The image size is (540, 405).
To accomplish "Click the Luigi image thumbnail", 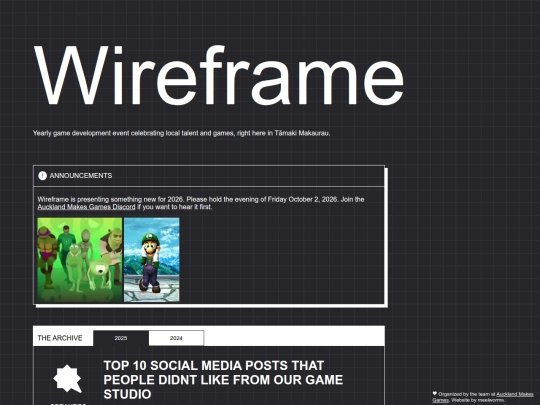I will tap(152, 260).
